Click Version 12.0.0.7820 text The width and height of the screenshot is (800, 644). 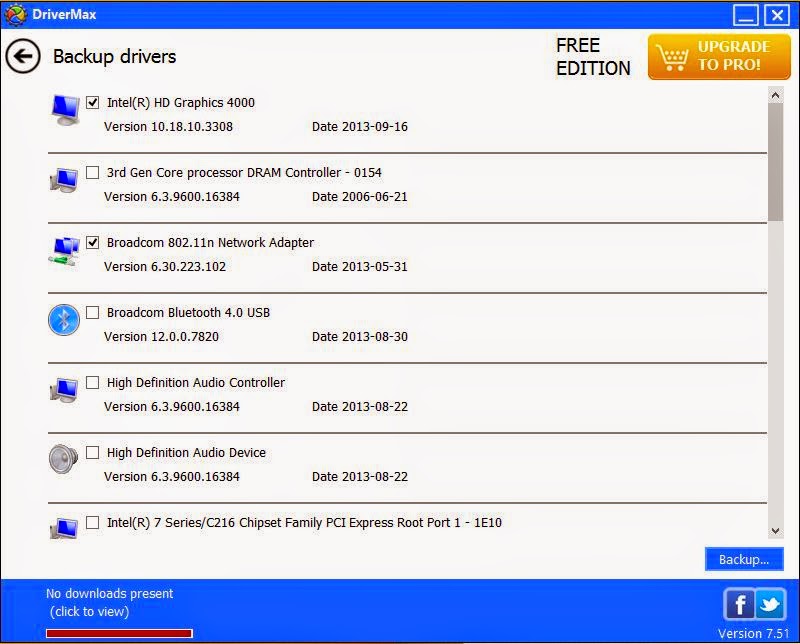tap(161, 337)
